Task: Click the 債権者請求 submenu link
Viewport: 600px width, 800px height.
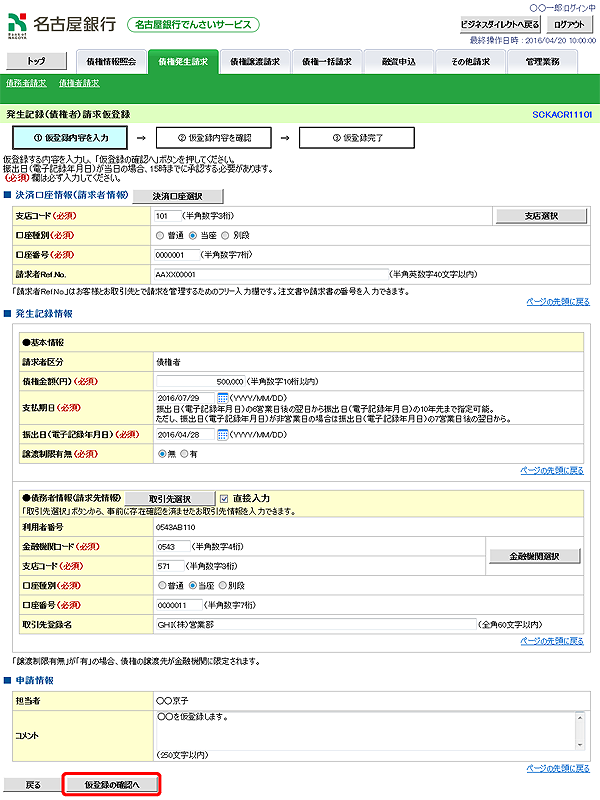Action: [x=79, y=83]
